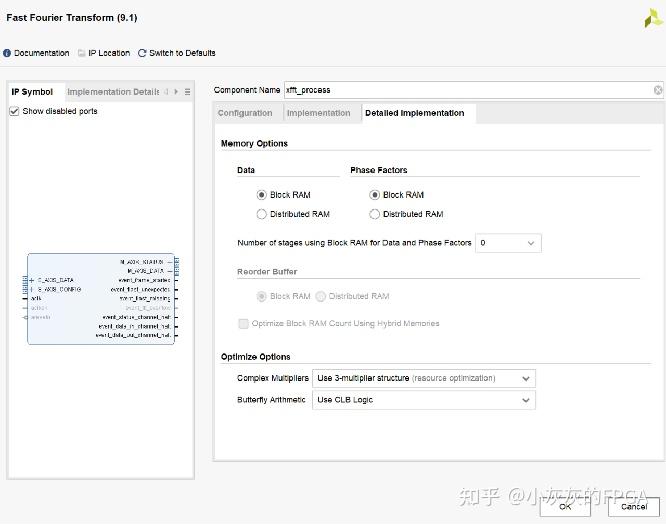666x525 pixels.
Task: Clear the Component Name field with X icon
Action: (x=658, y=90)
